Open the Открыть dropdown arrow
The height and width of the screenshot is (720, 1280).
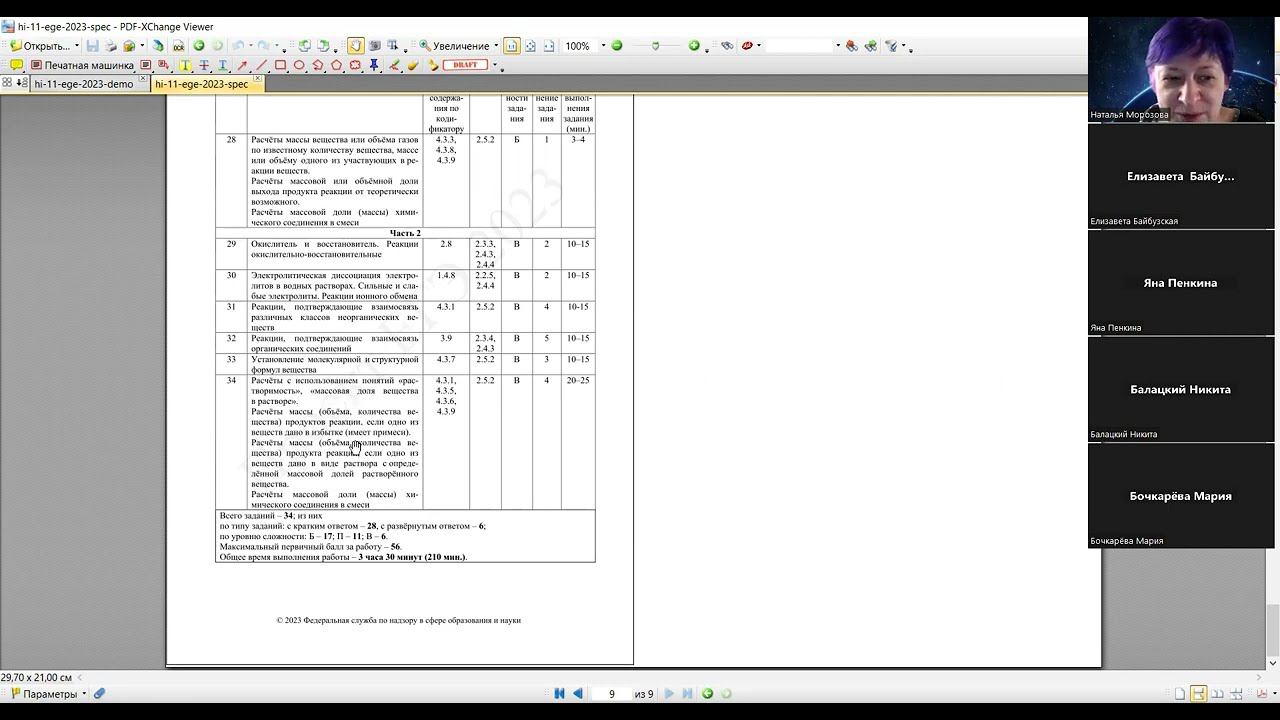coord(77,46)
